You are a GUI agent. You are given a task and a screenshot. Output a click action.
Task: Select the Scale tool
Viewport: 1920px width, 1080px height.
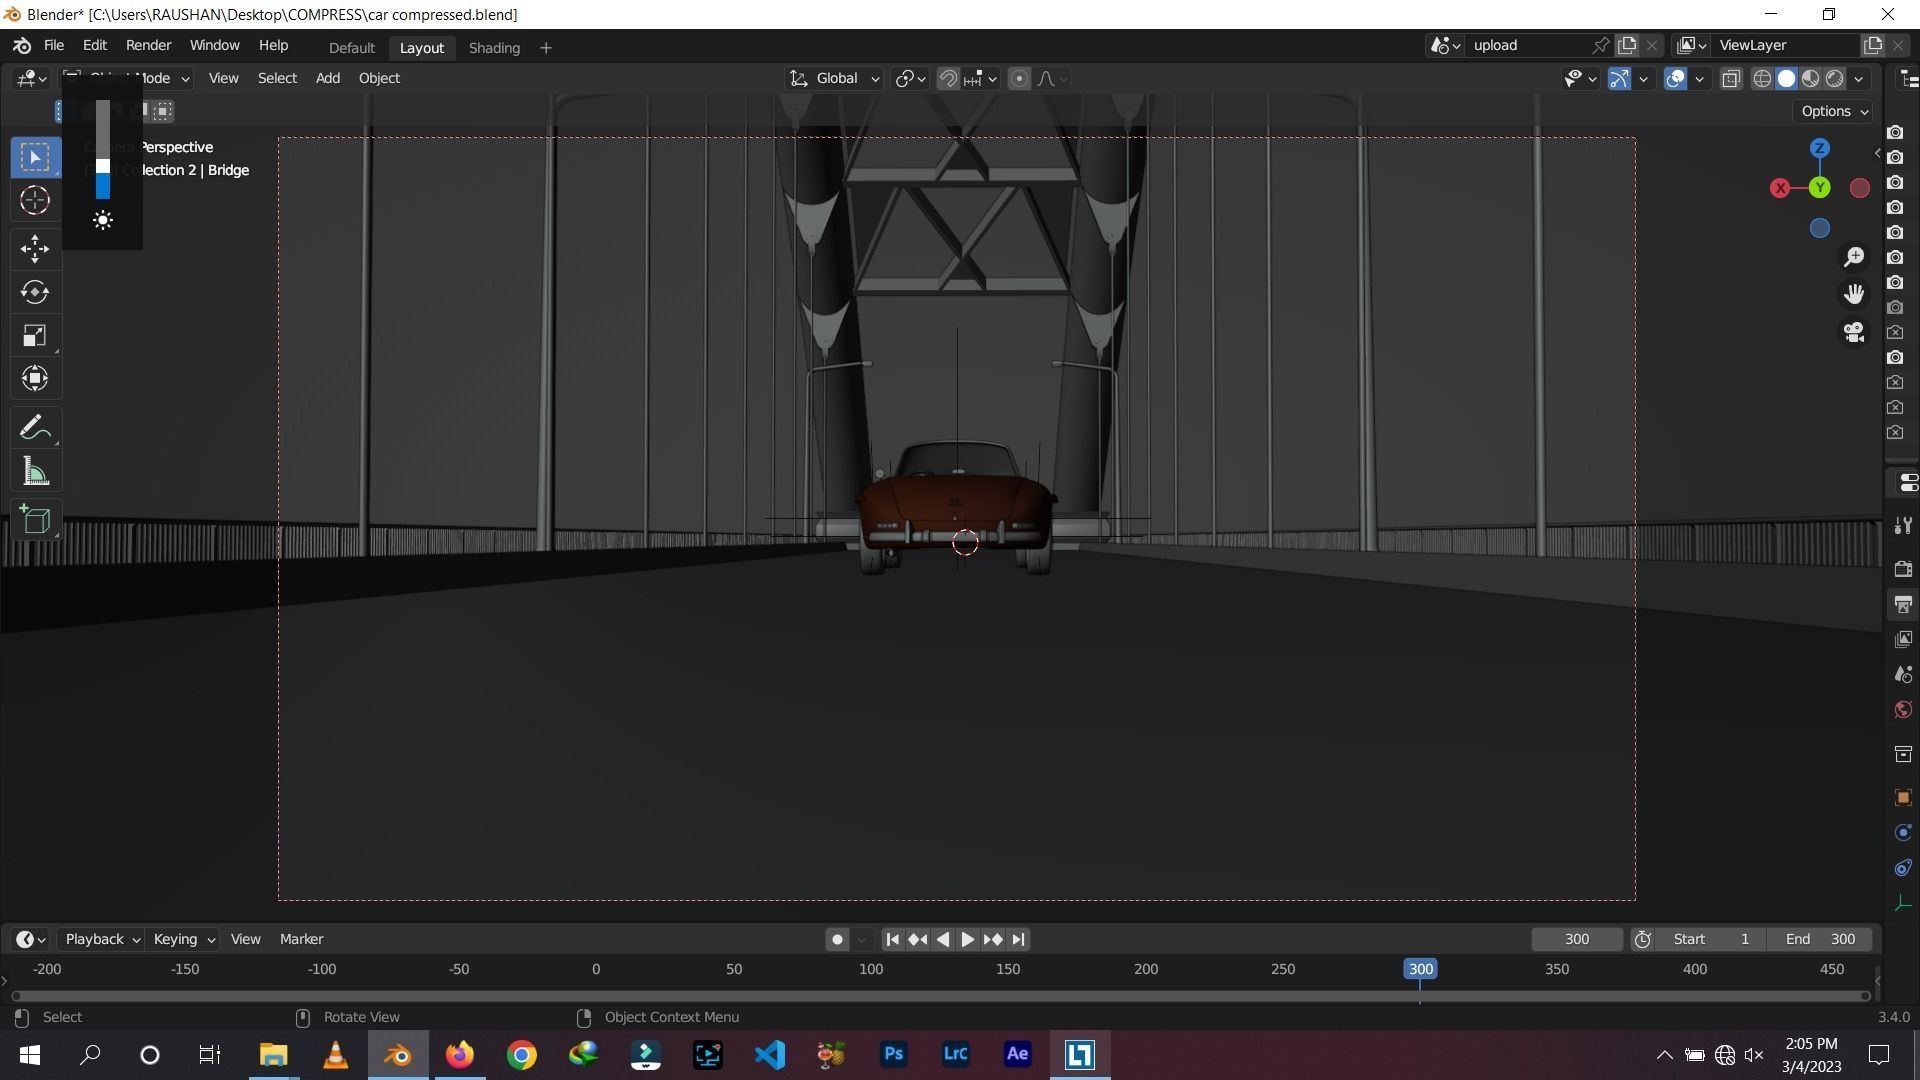tap(35, 335)
